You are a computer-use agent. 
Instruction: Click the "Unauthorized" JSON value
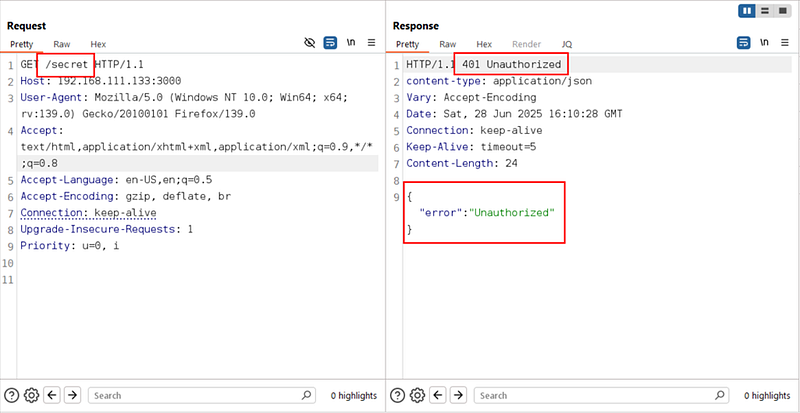point(512,212)
